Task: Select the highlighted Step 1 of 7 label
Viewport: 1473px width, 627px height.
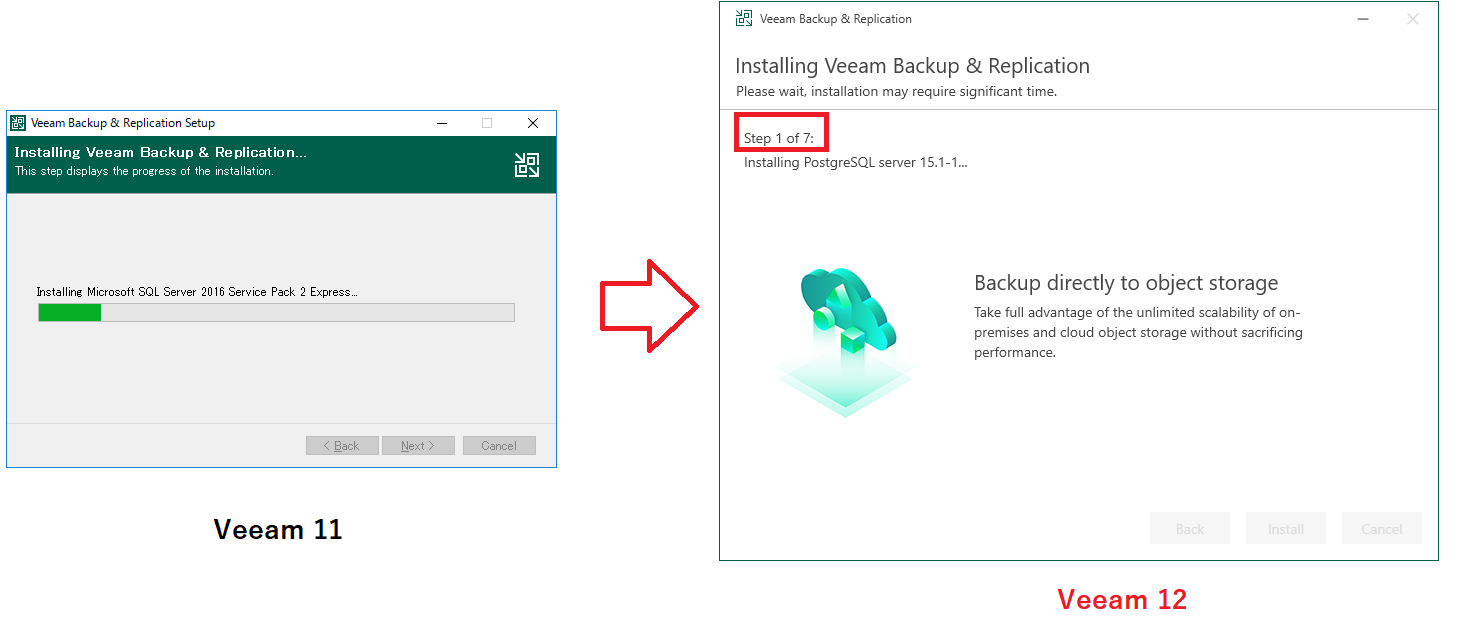Action: (780, 131)
